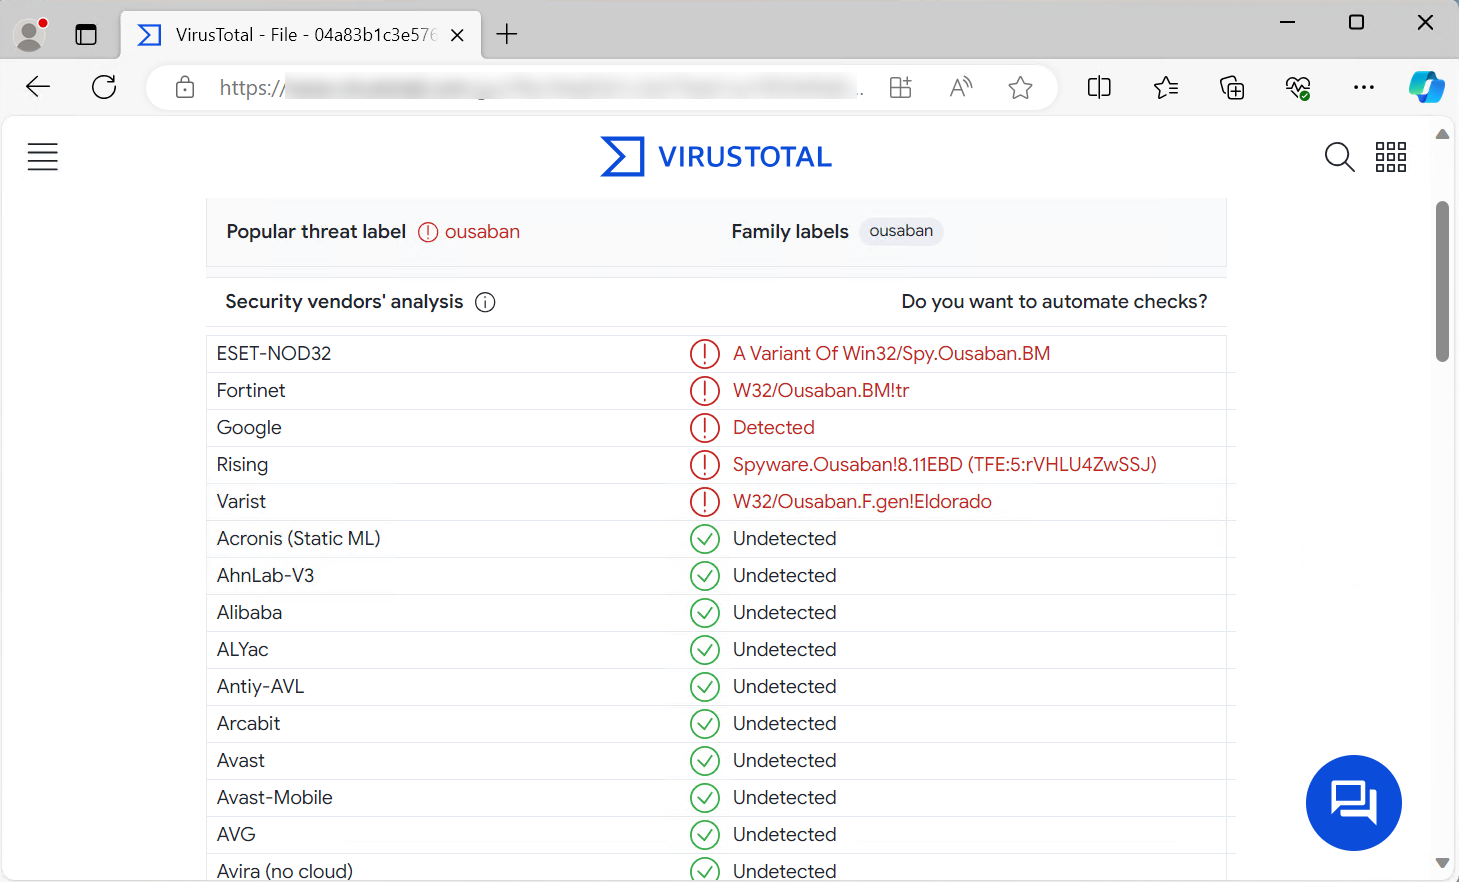Viewport: 1459px width, 882px height.
Task: Click the browser refresh icon
Action: pyautogui.click(x=104, y=88)
